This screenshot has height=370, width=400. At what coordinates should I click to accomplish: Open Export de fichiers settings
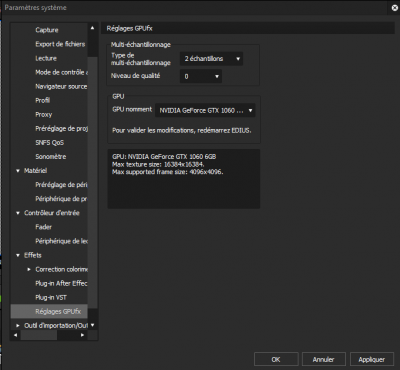click(60, 44)
